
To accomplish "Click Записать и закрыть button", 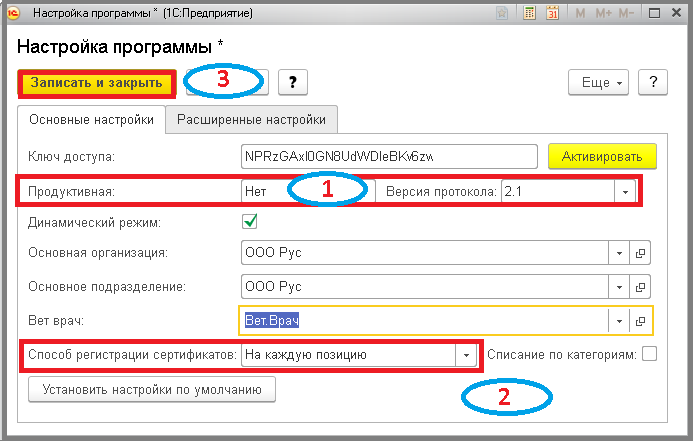I will [x=97, y=83].
